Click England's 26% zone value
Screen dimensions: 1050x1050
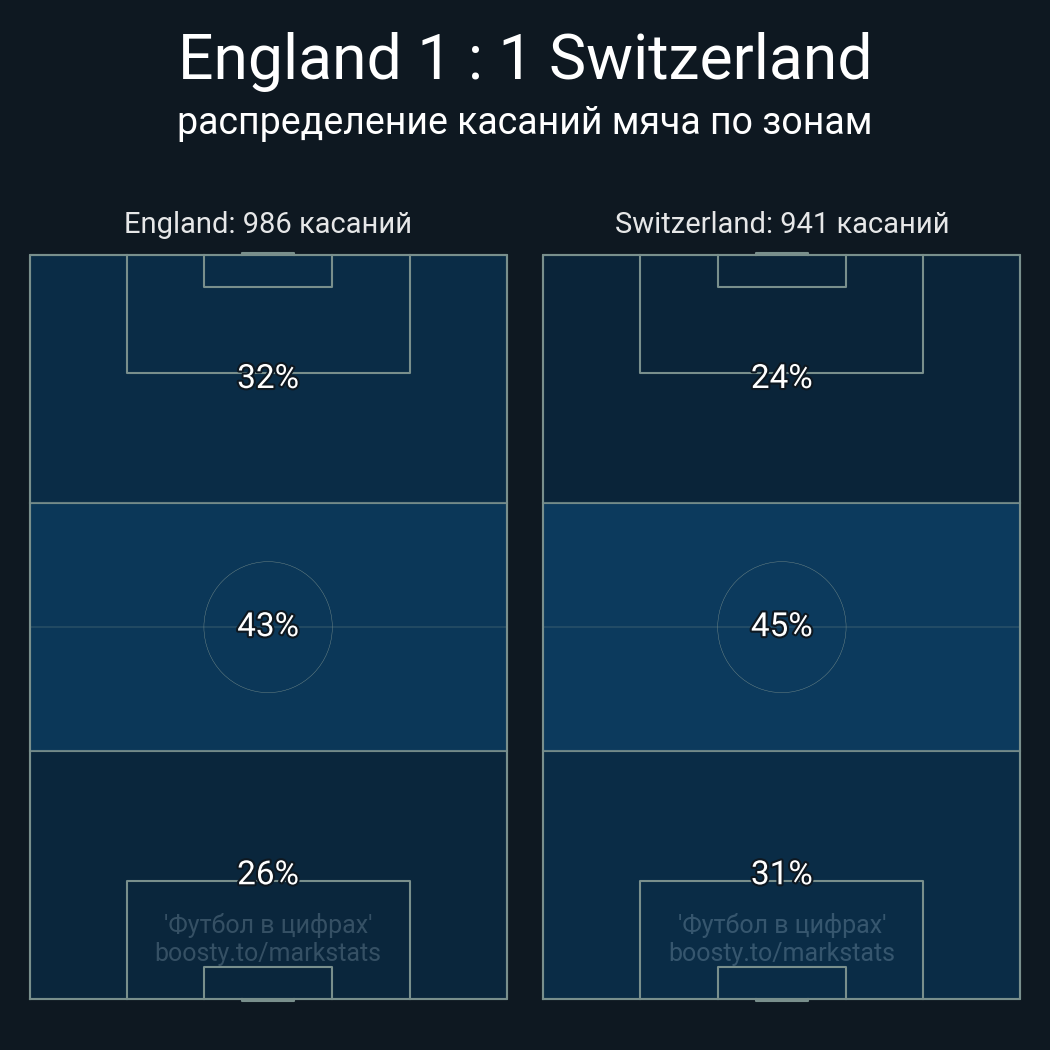click(x=268, y=873)
